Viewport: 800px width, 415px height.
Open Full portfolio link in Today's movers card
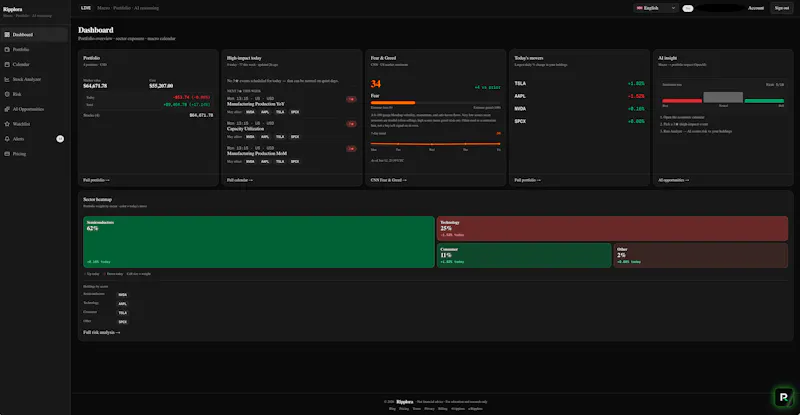(528, 180)
